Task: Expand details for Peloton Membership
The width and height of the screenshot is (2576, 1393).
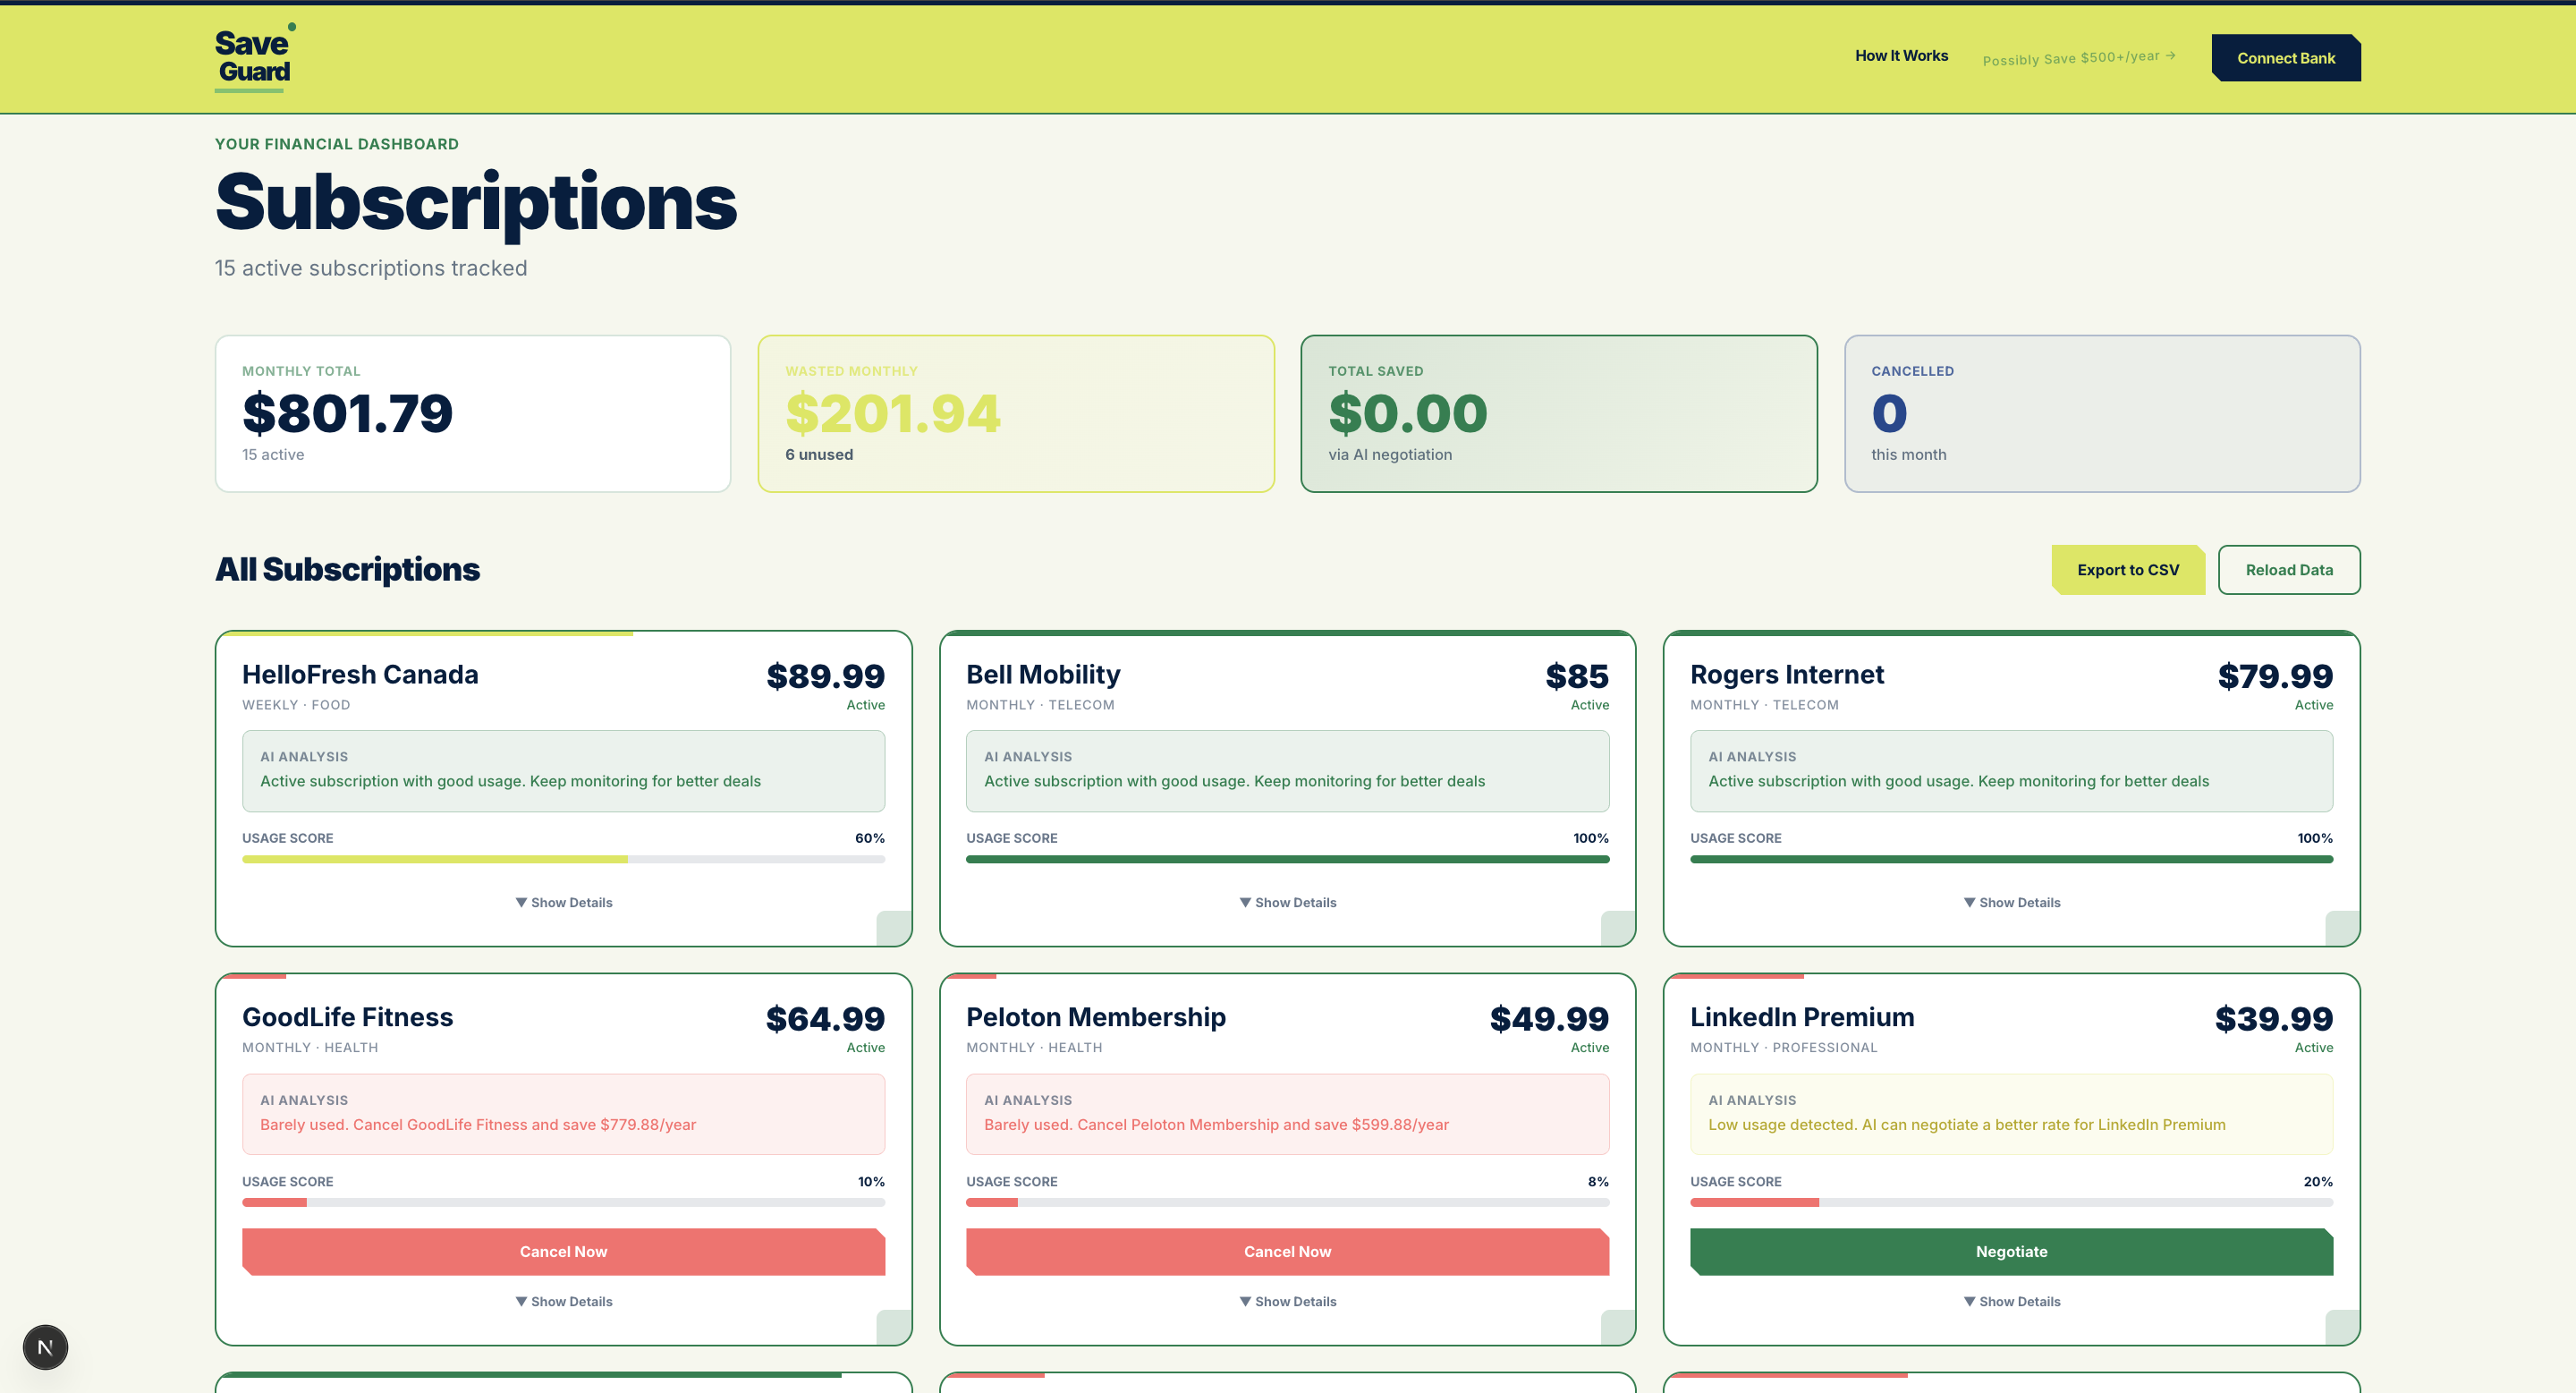Action: [1287, 1301]
